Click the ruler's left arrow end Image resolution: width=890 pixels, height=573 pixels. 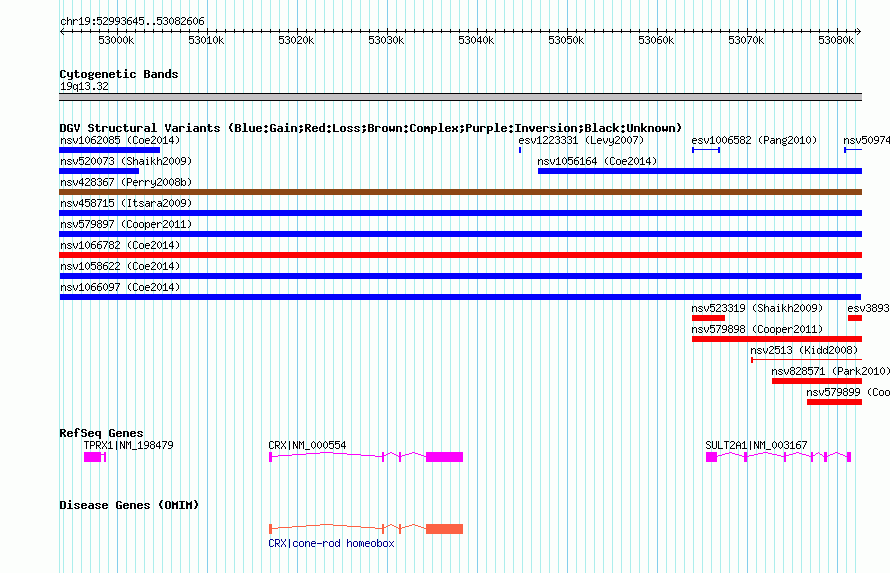(x=62, y=32)
